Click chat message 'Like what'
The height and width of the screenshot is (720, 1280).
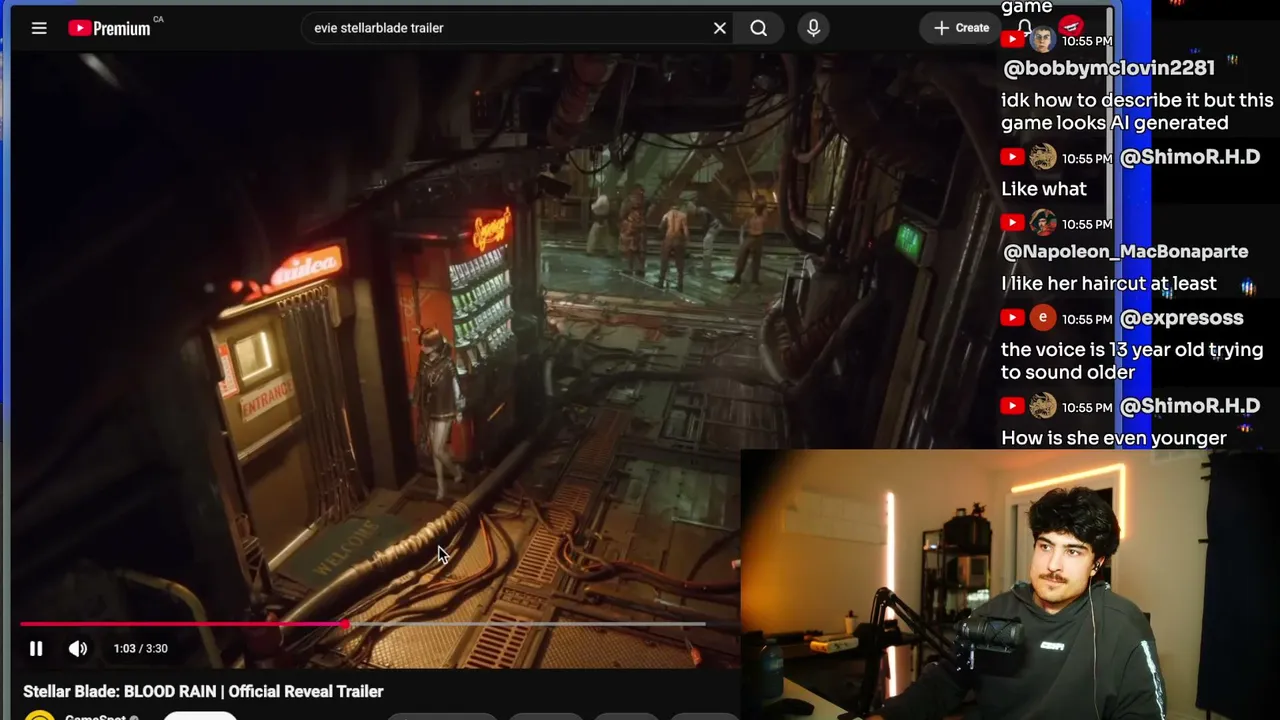[1044, 189]
